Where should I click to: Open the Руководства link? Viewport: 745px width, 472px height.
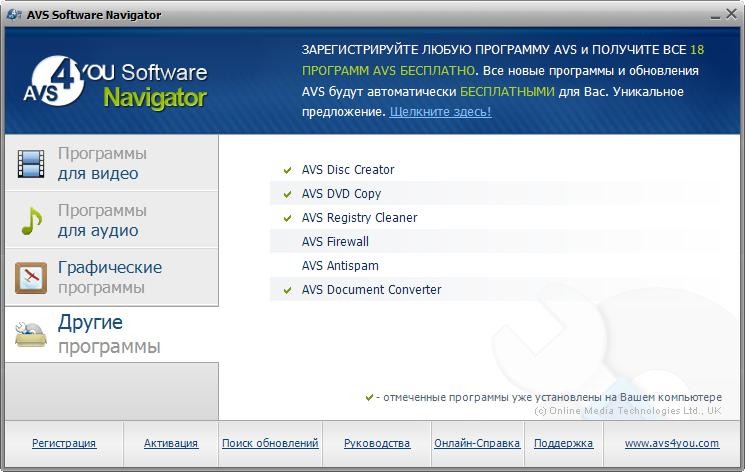click(x=377, y=443)
